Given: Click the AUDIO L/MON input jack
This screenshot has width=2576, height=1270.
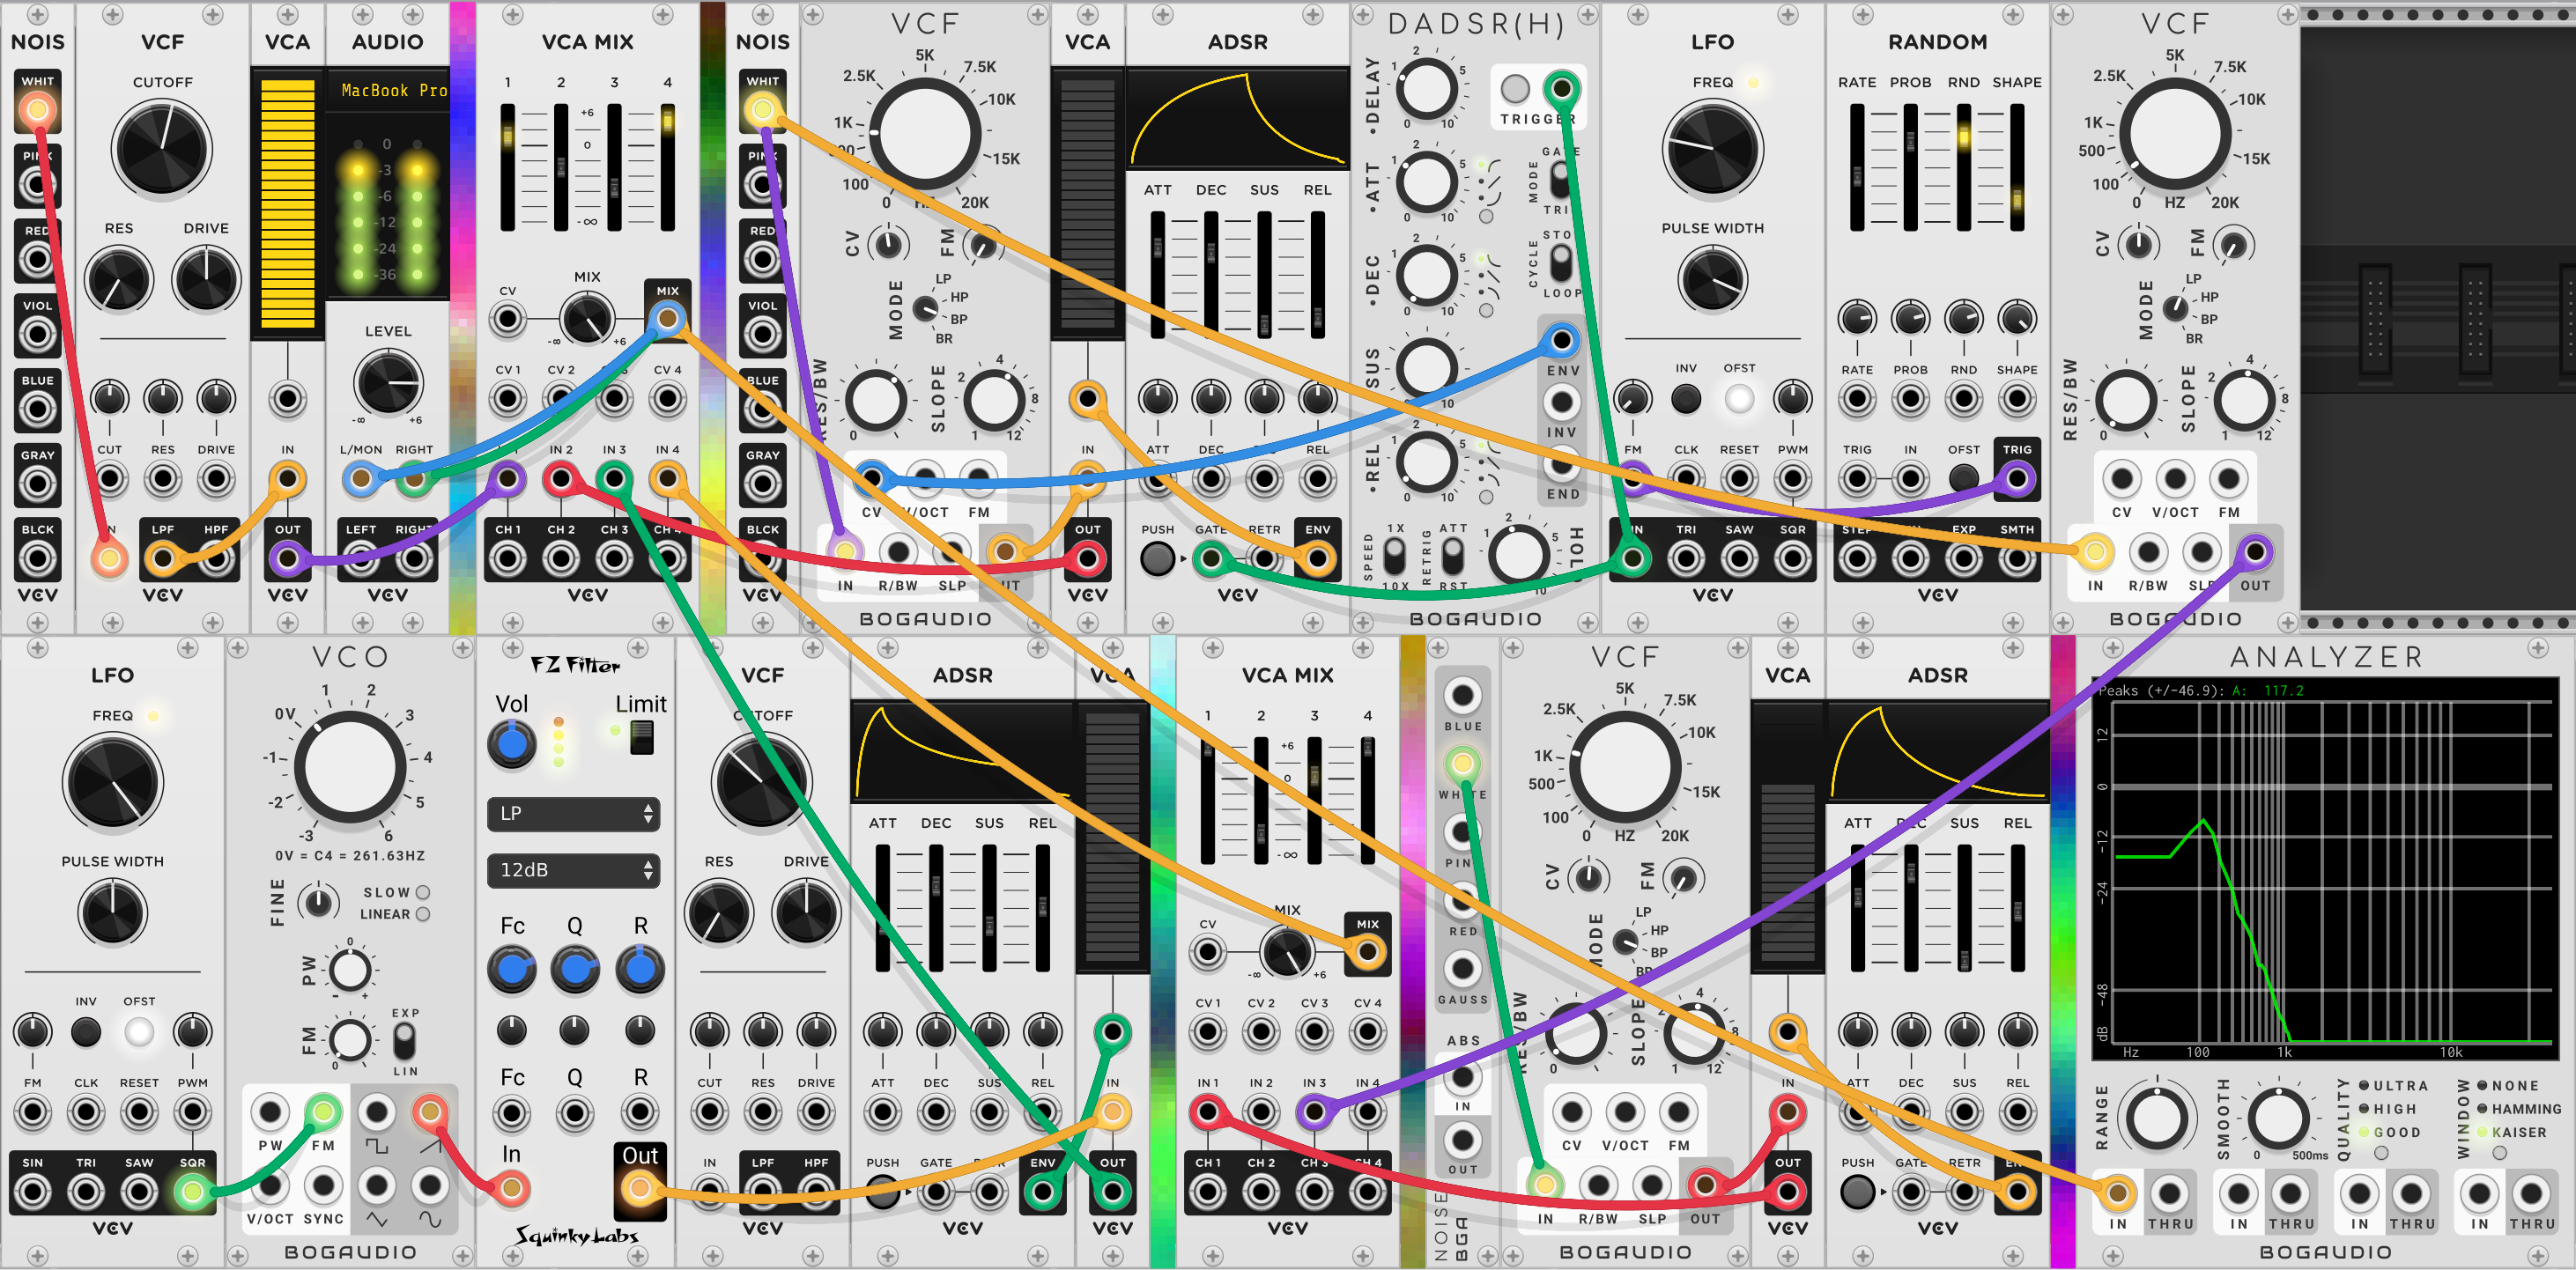Looking at the screenshot, I should pos(361,479).
